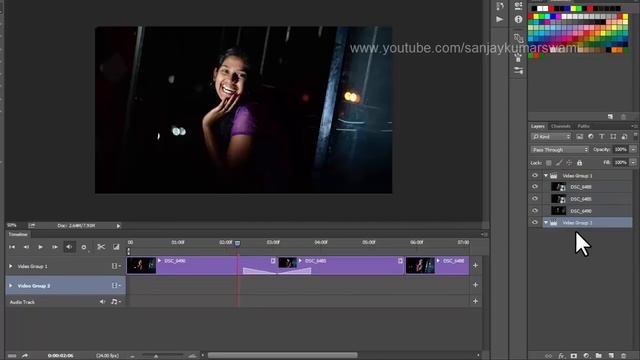The width and height of the screenshot is (640, 360).
Task: Hide DSC_0488 layer in Layers panel
Action: (x=535, y=187)
